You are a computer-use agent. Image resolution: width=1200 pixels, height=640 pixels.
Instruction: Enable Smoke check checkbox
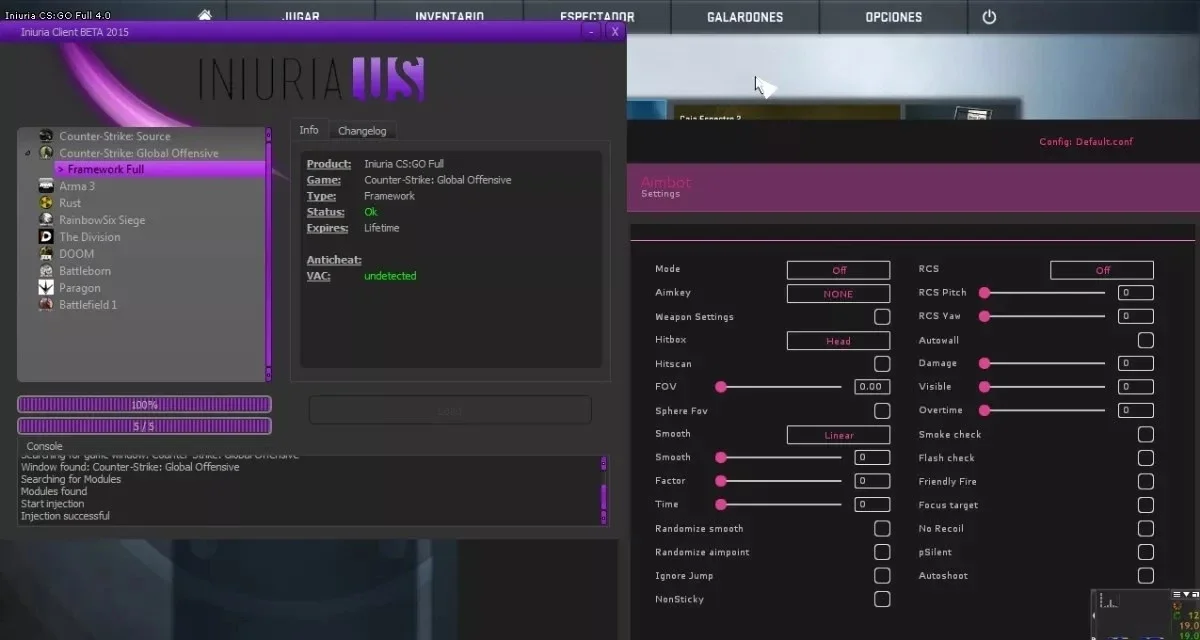(x=1146, y=434)
